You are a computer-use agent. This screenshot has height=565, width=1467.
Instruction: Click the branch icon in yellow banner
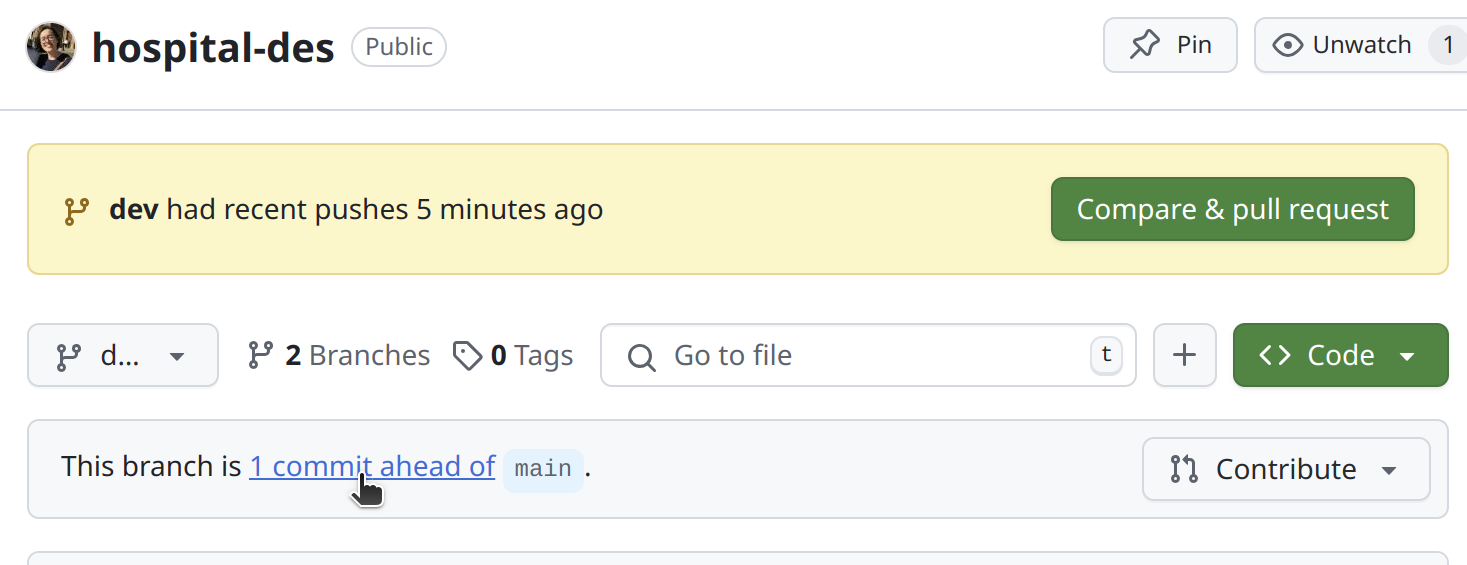click(x=76, y=210)
